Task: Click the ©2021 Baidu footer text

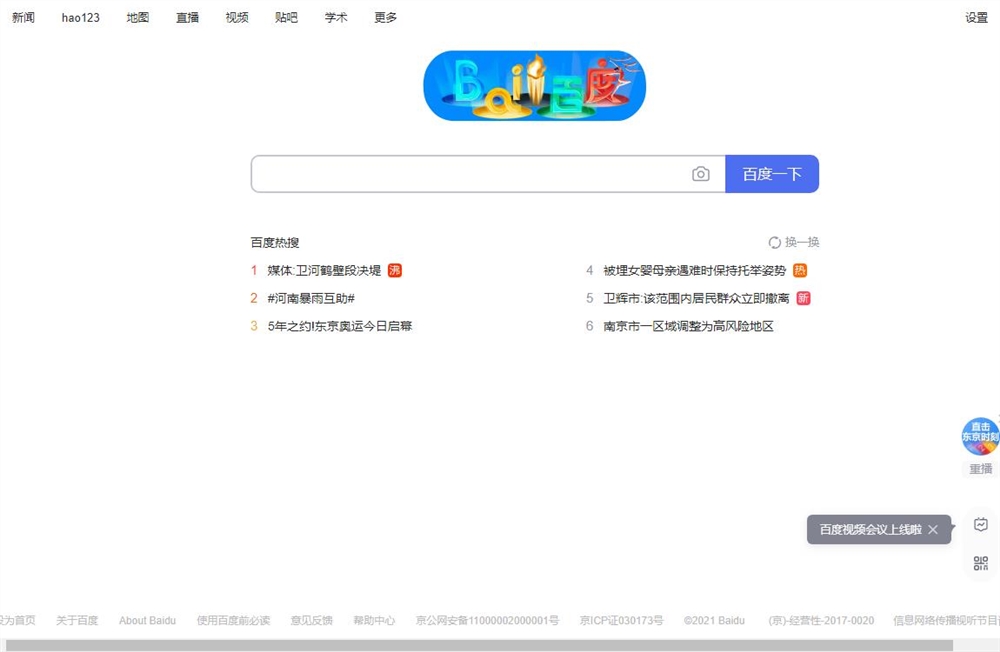Action: click(714, 620)
